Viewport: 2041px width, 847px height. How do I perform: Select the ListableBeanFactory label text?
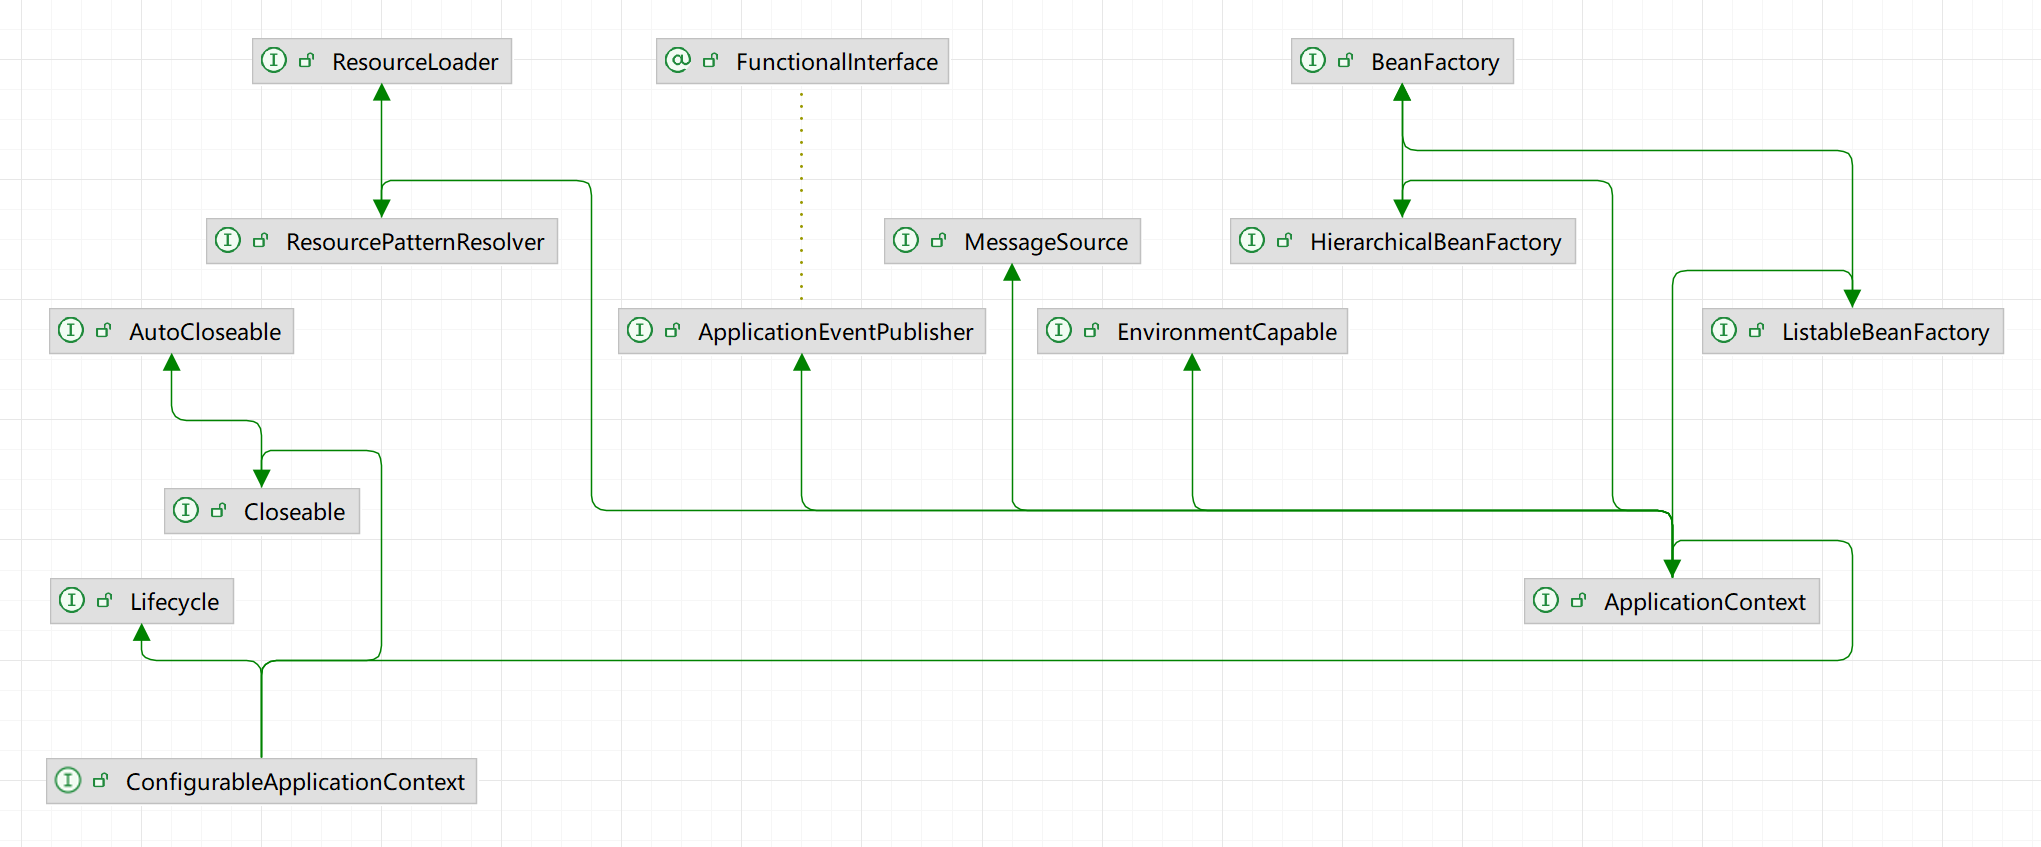pos(1885,332)
